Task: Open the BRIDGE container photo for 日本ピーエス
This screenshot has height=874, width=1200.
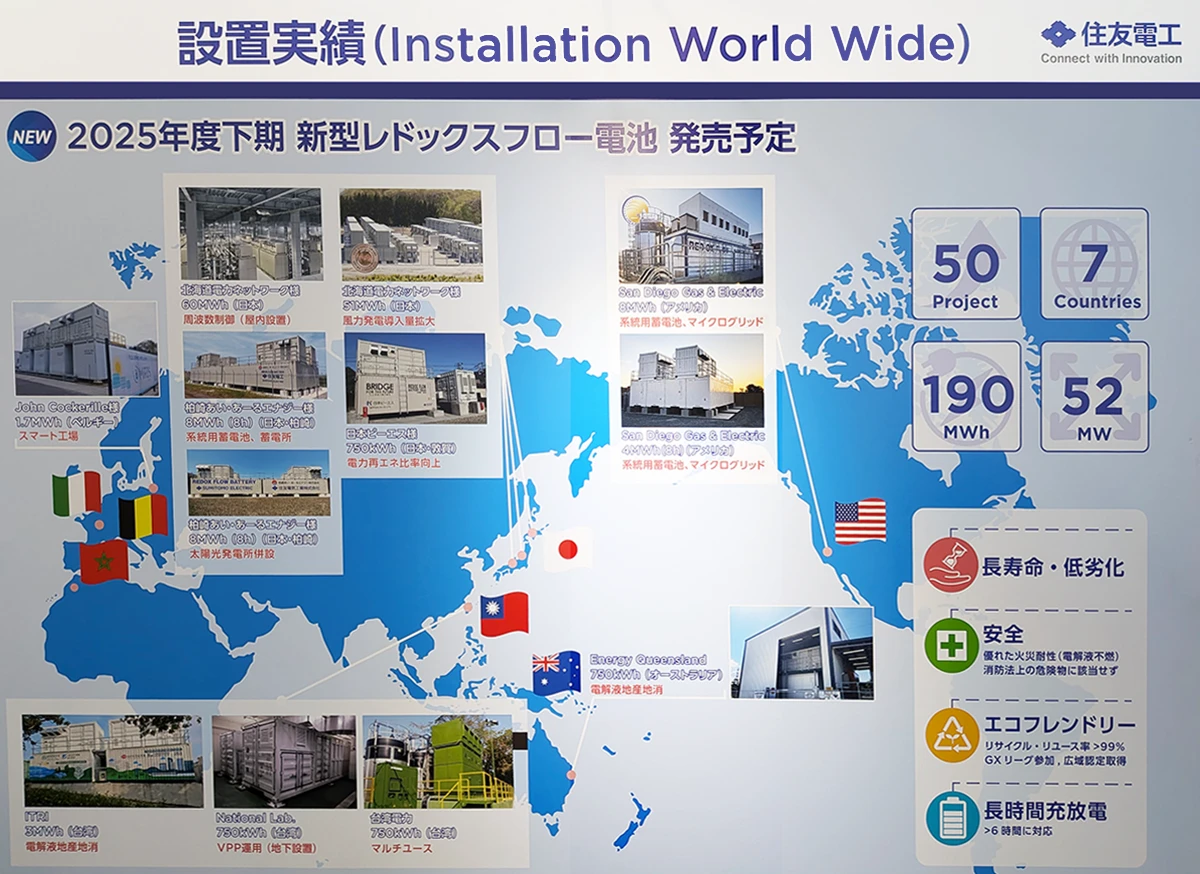Action: pyautogui.click(x=416, y=379)
